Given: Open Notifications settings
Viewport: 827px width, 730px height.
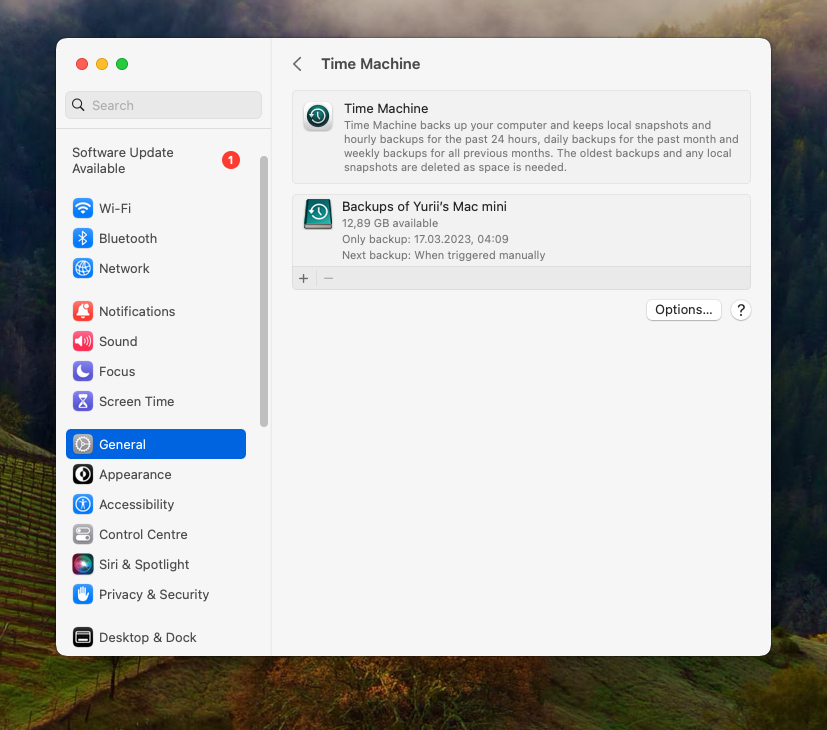Looking at the screenshot, I should coord(136,311).
